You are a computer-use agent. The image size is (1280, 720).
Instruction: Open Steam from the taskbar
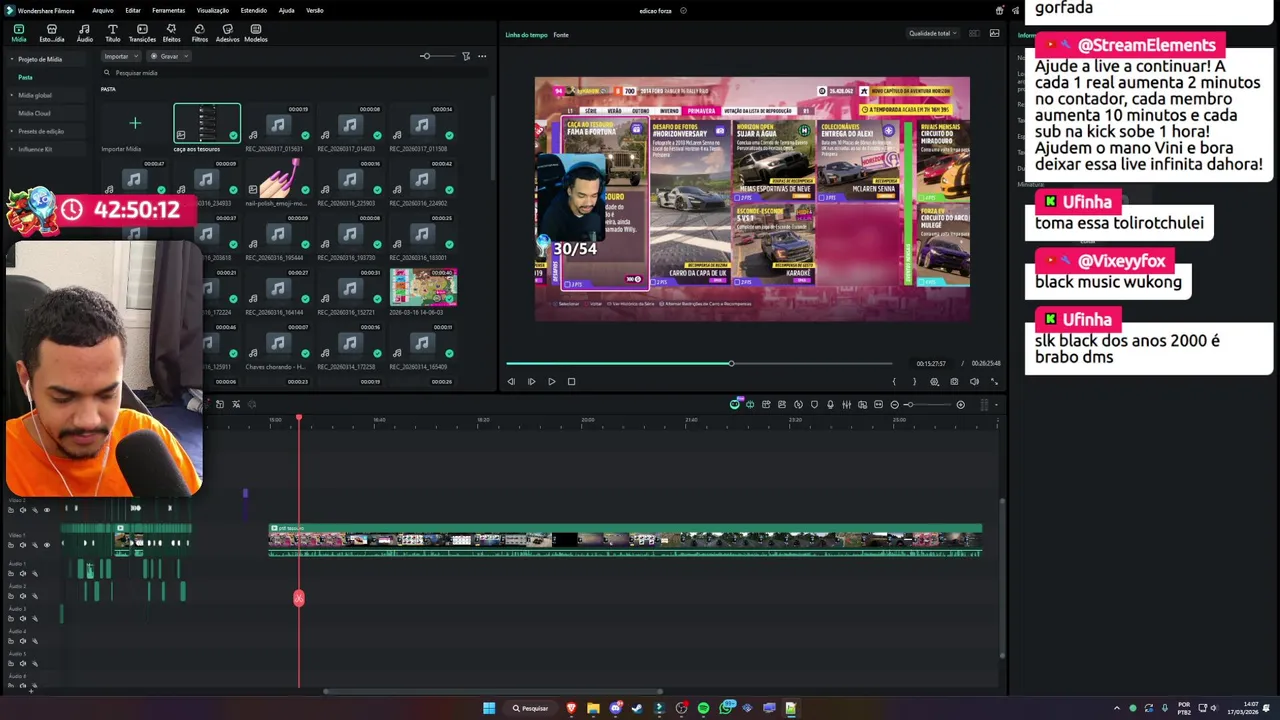pos(637,708)
